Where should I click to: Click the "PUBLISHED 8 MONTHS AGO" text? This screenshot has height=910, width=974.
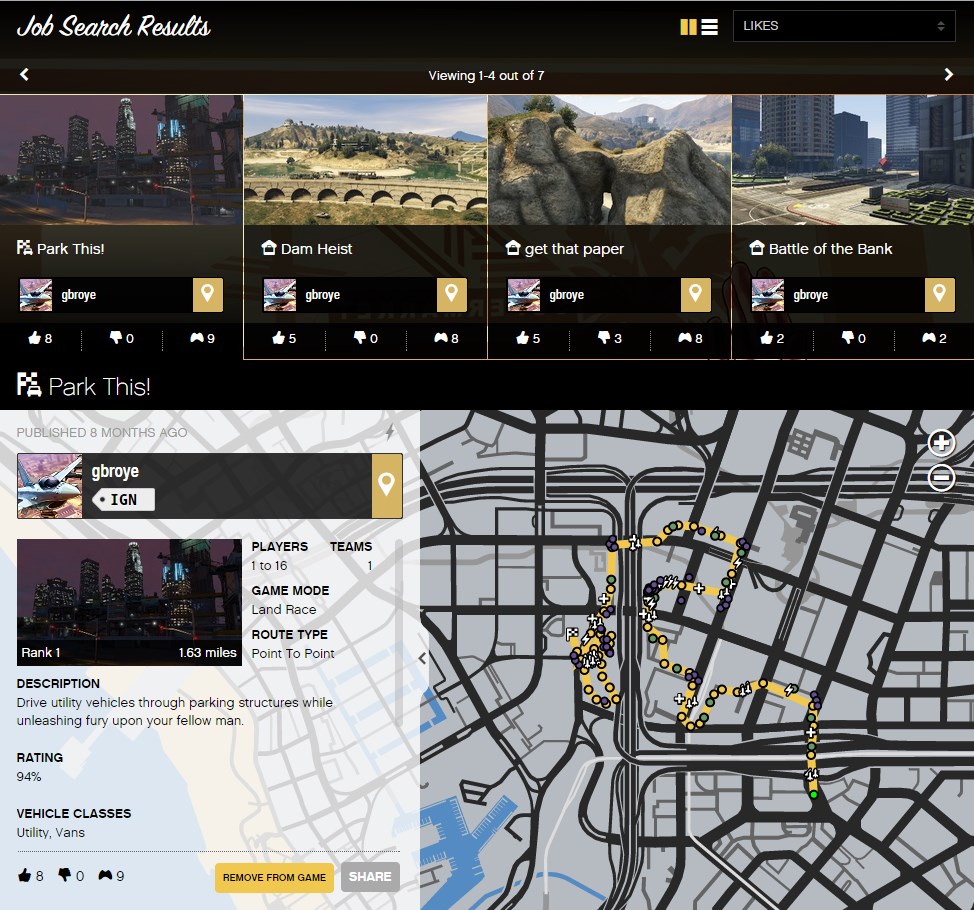click(x=102, y=432)
